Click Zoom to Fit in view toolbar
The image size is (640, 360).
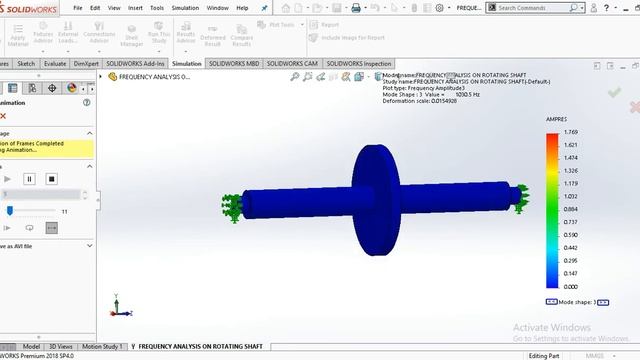[295, 77]
